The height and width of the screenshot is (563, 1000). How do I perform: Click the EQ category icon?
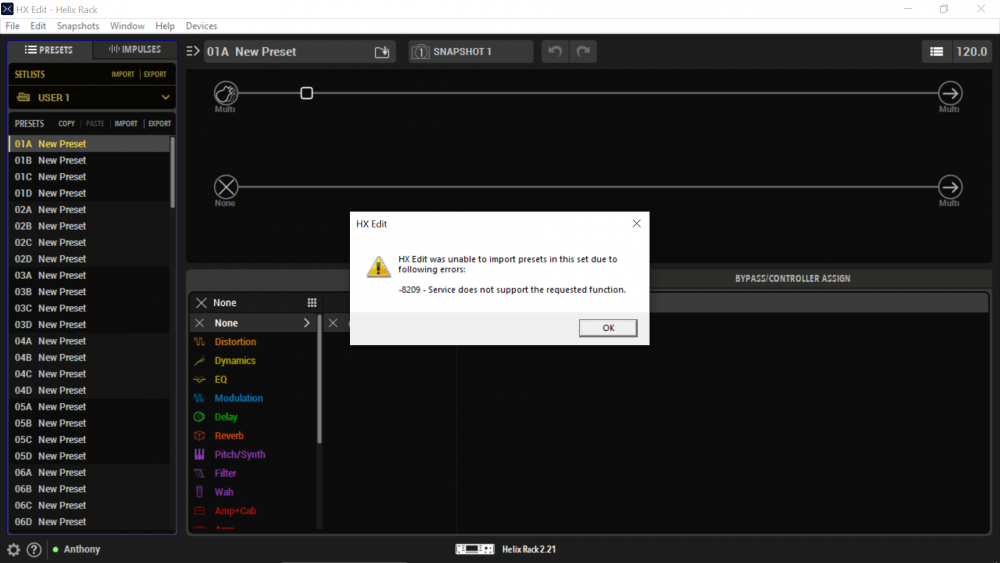(x=200, y=379)
